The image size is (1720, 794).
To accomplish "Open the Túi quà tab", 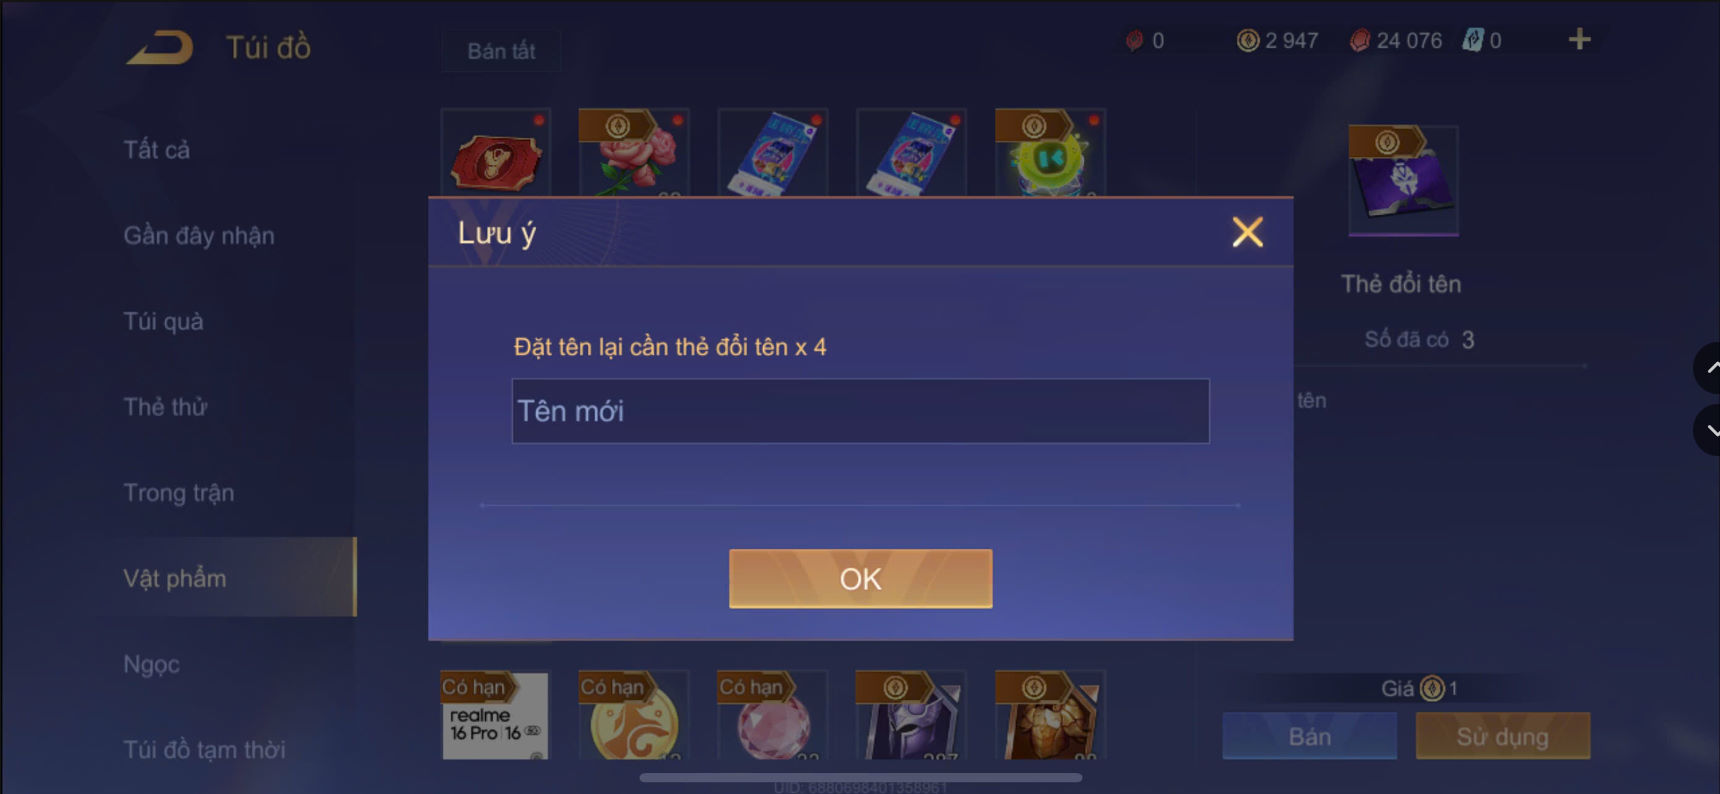I will 163,322.
